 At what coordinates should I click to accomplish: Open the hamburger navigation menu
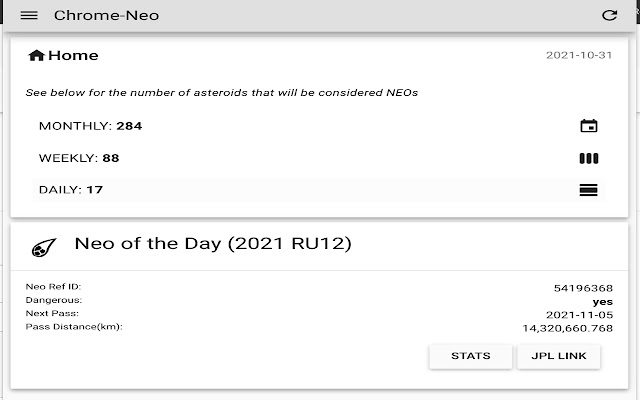[x=29, y=15]
